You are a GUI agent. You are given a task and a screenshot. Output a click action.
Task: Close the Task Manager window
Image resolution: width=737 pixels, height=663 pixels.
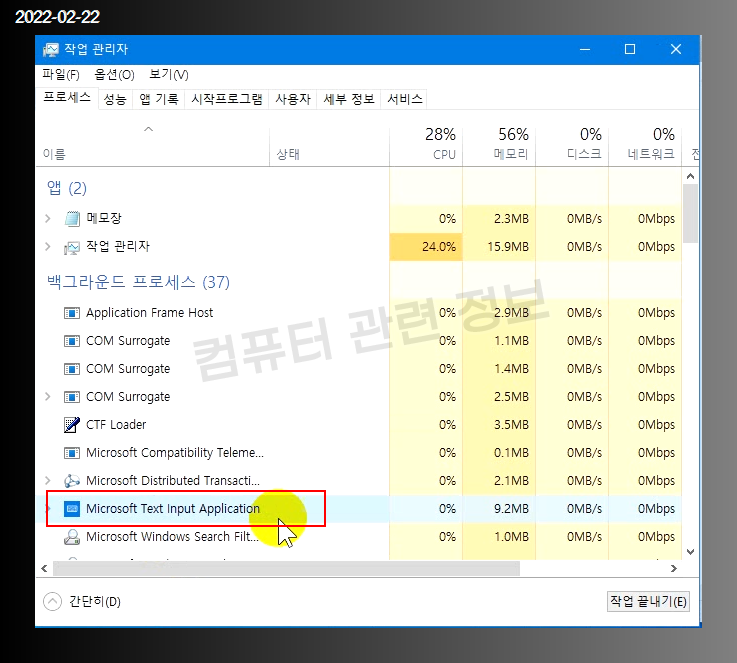click(676, 49)
